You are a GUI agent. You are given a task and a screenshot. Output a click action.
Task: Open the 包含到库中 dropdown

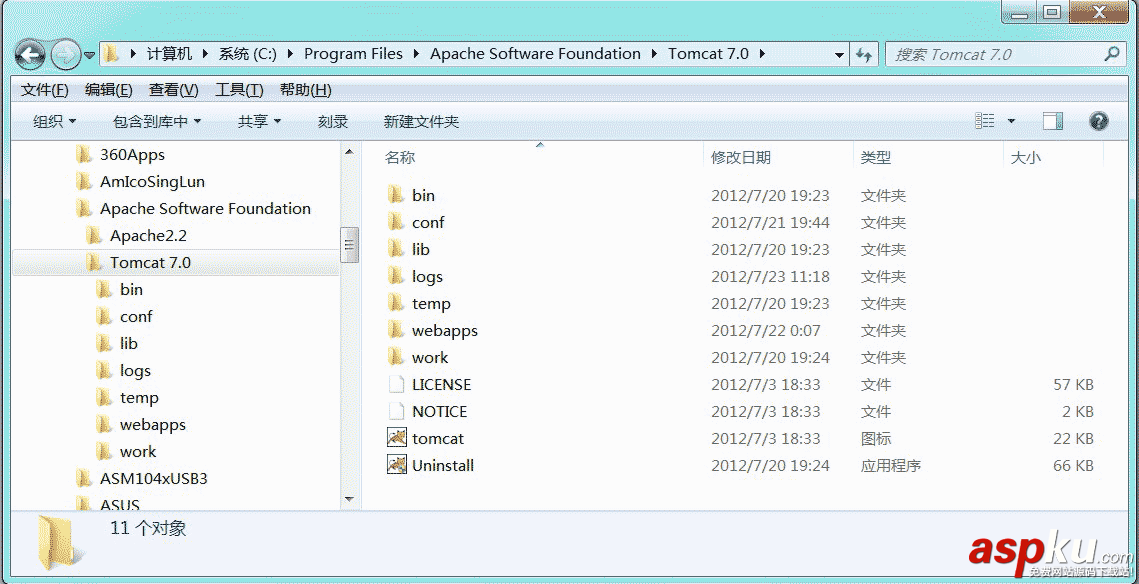pos(157,121)
